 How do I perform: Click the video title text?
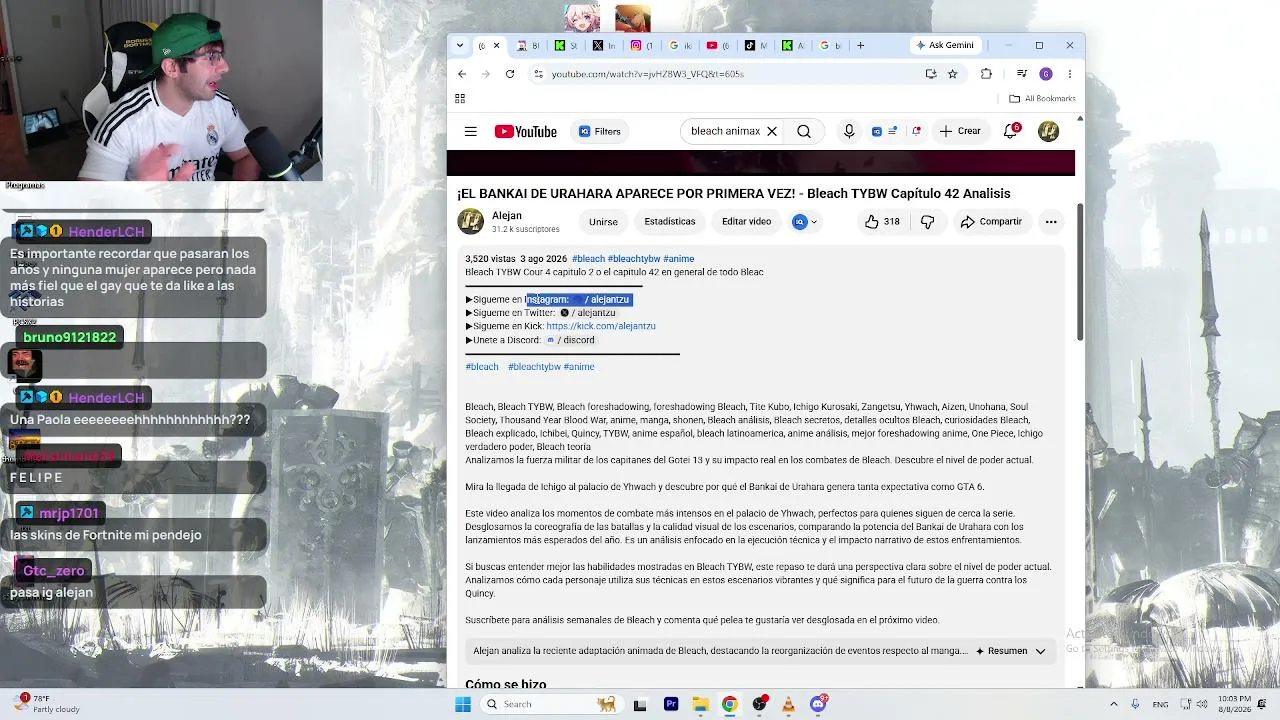coord(734,194)
